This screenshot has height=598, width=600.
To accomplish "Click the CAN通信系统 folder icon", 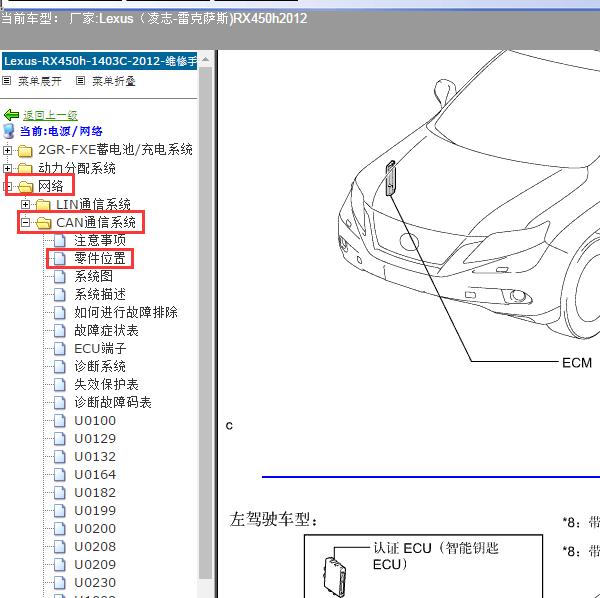I will (43, 223).
